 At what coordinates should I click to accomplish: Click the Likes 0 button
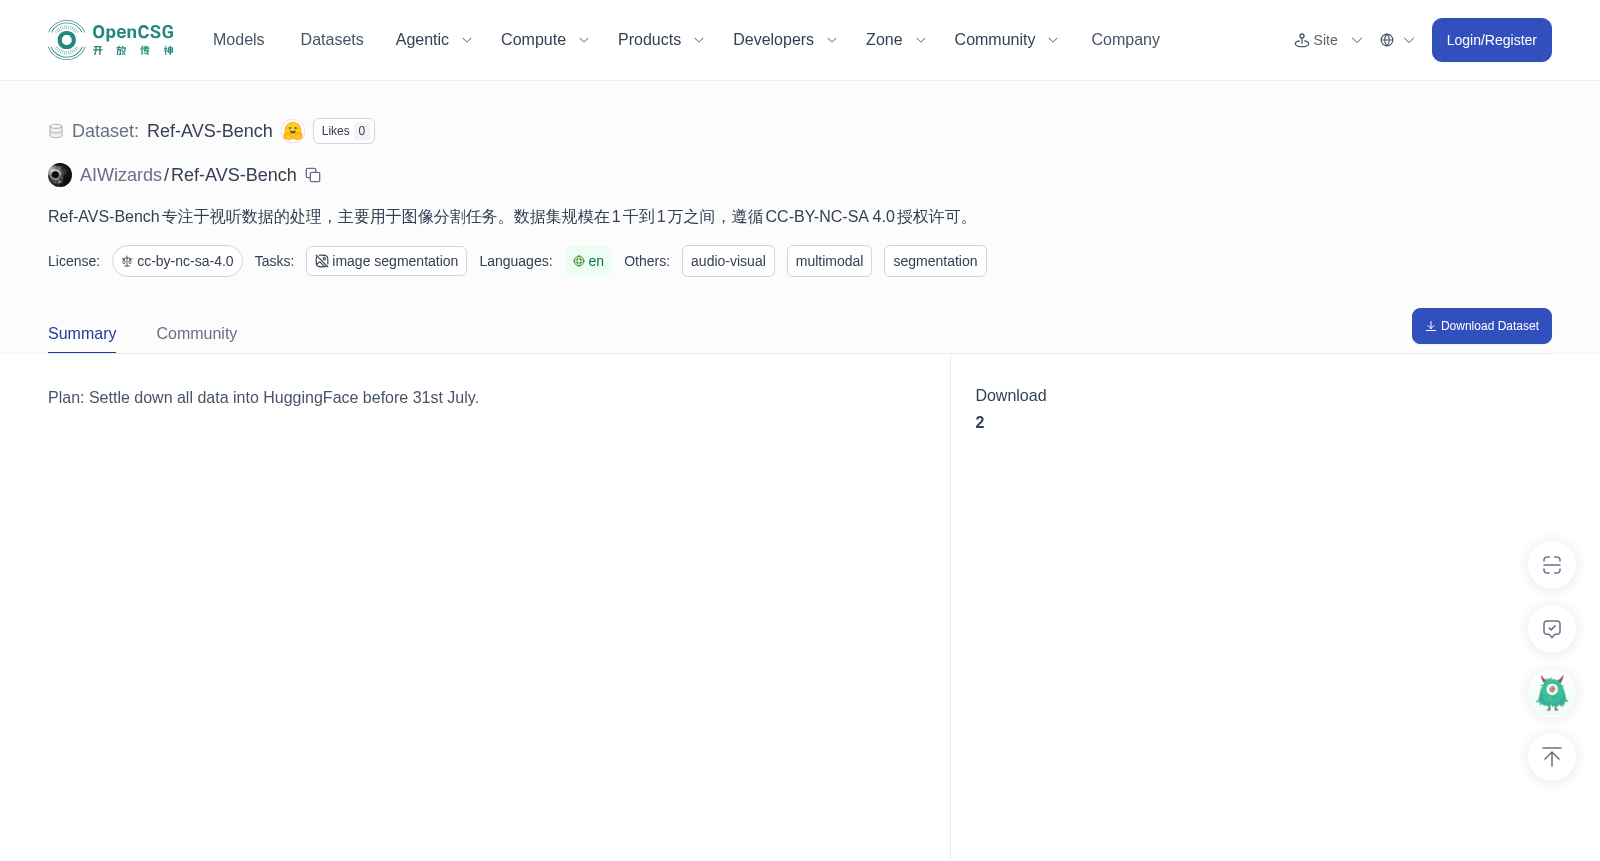click(344, 131)
